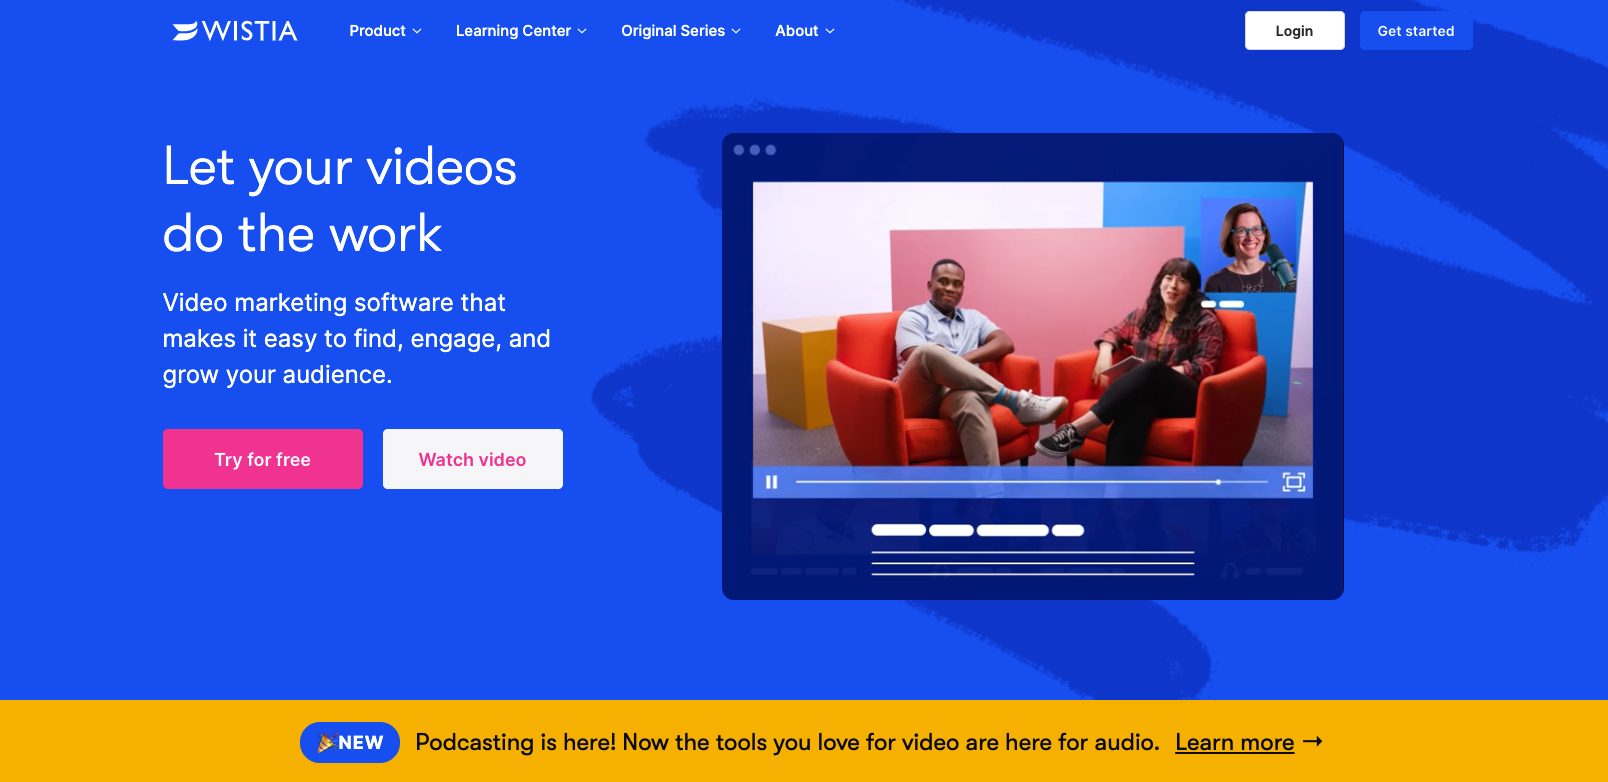1608x782 pixels.
Task: Enter fullscreen using the player's fullscreen icon
Action: pyautogui.click(x=1293, y=482)
